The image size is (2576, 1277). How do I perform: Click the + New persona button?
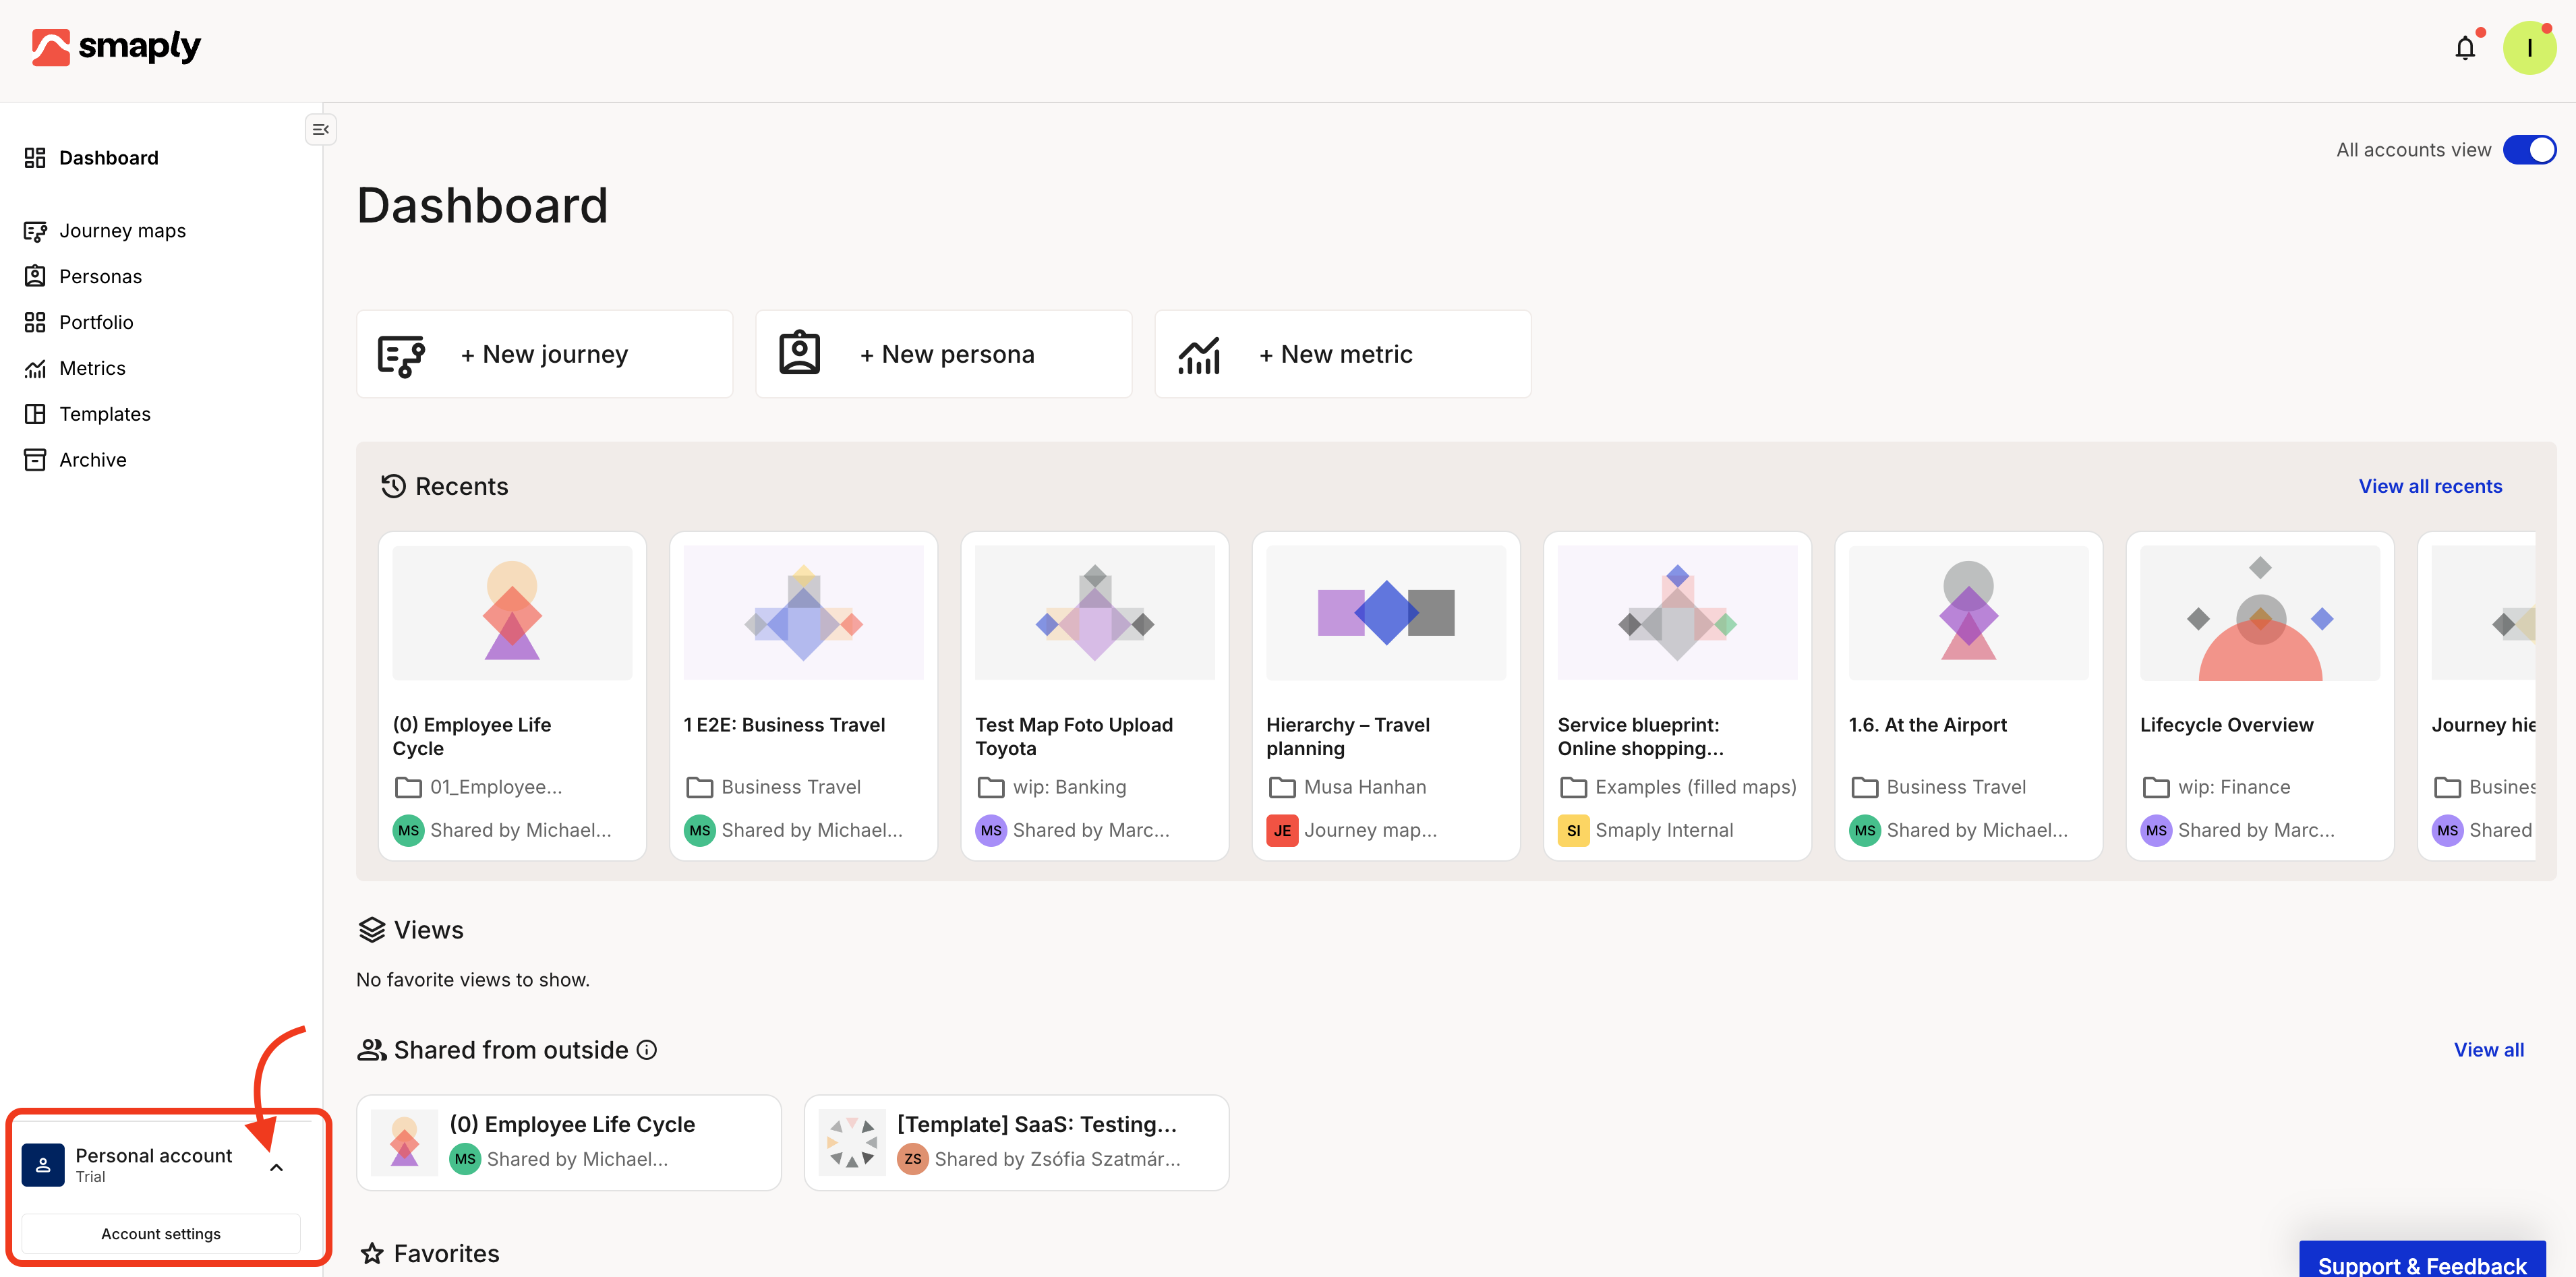pyautogui.click(x=943, y=354)
